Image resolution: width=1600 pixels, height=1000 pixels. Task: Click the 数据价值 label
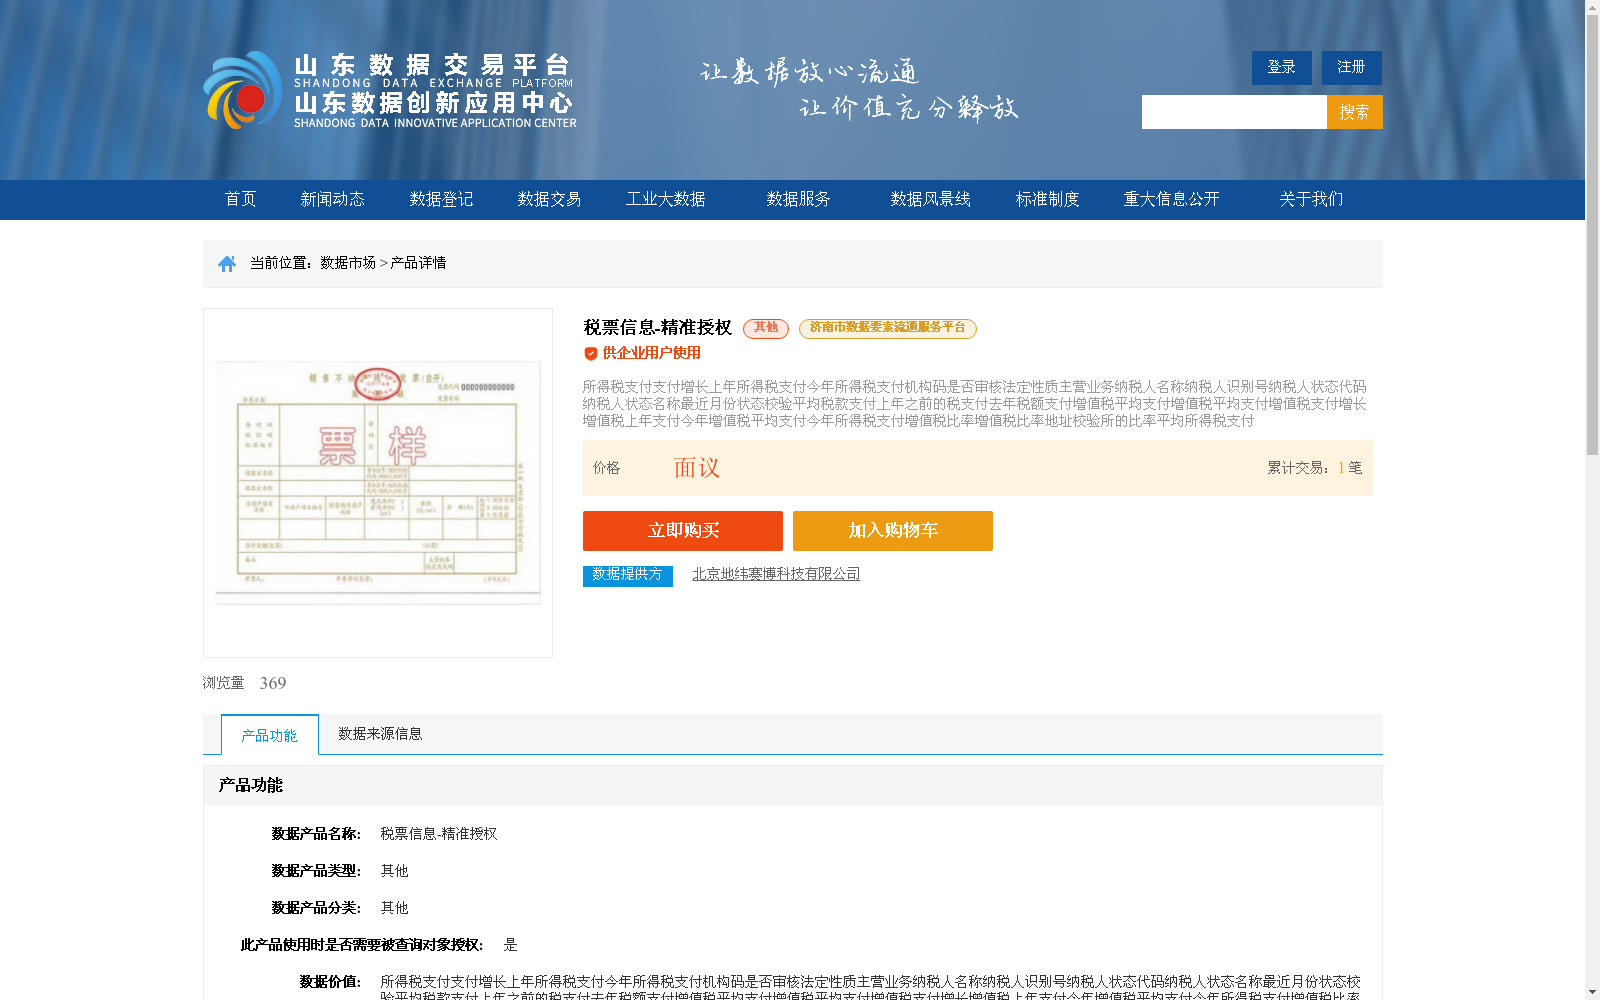pos(330,982)
